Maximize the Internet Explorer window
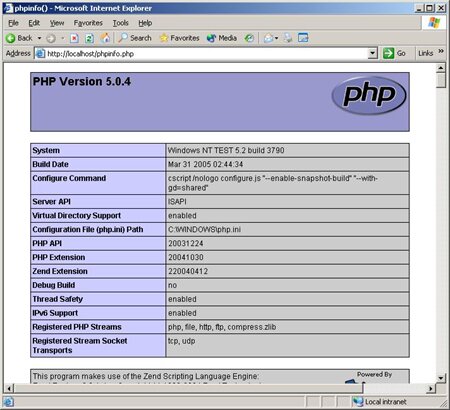Image resolution: width=450 pixels, height=410 pixels. pyautogui.click(x=430, y=8)
